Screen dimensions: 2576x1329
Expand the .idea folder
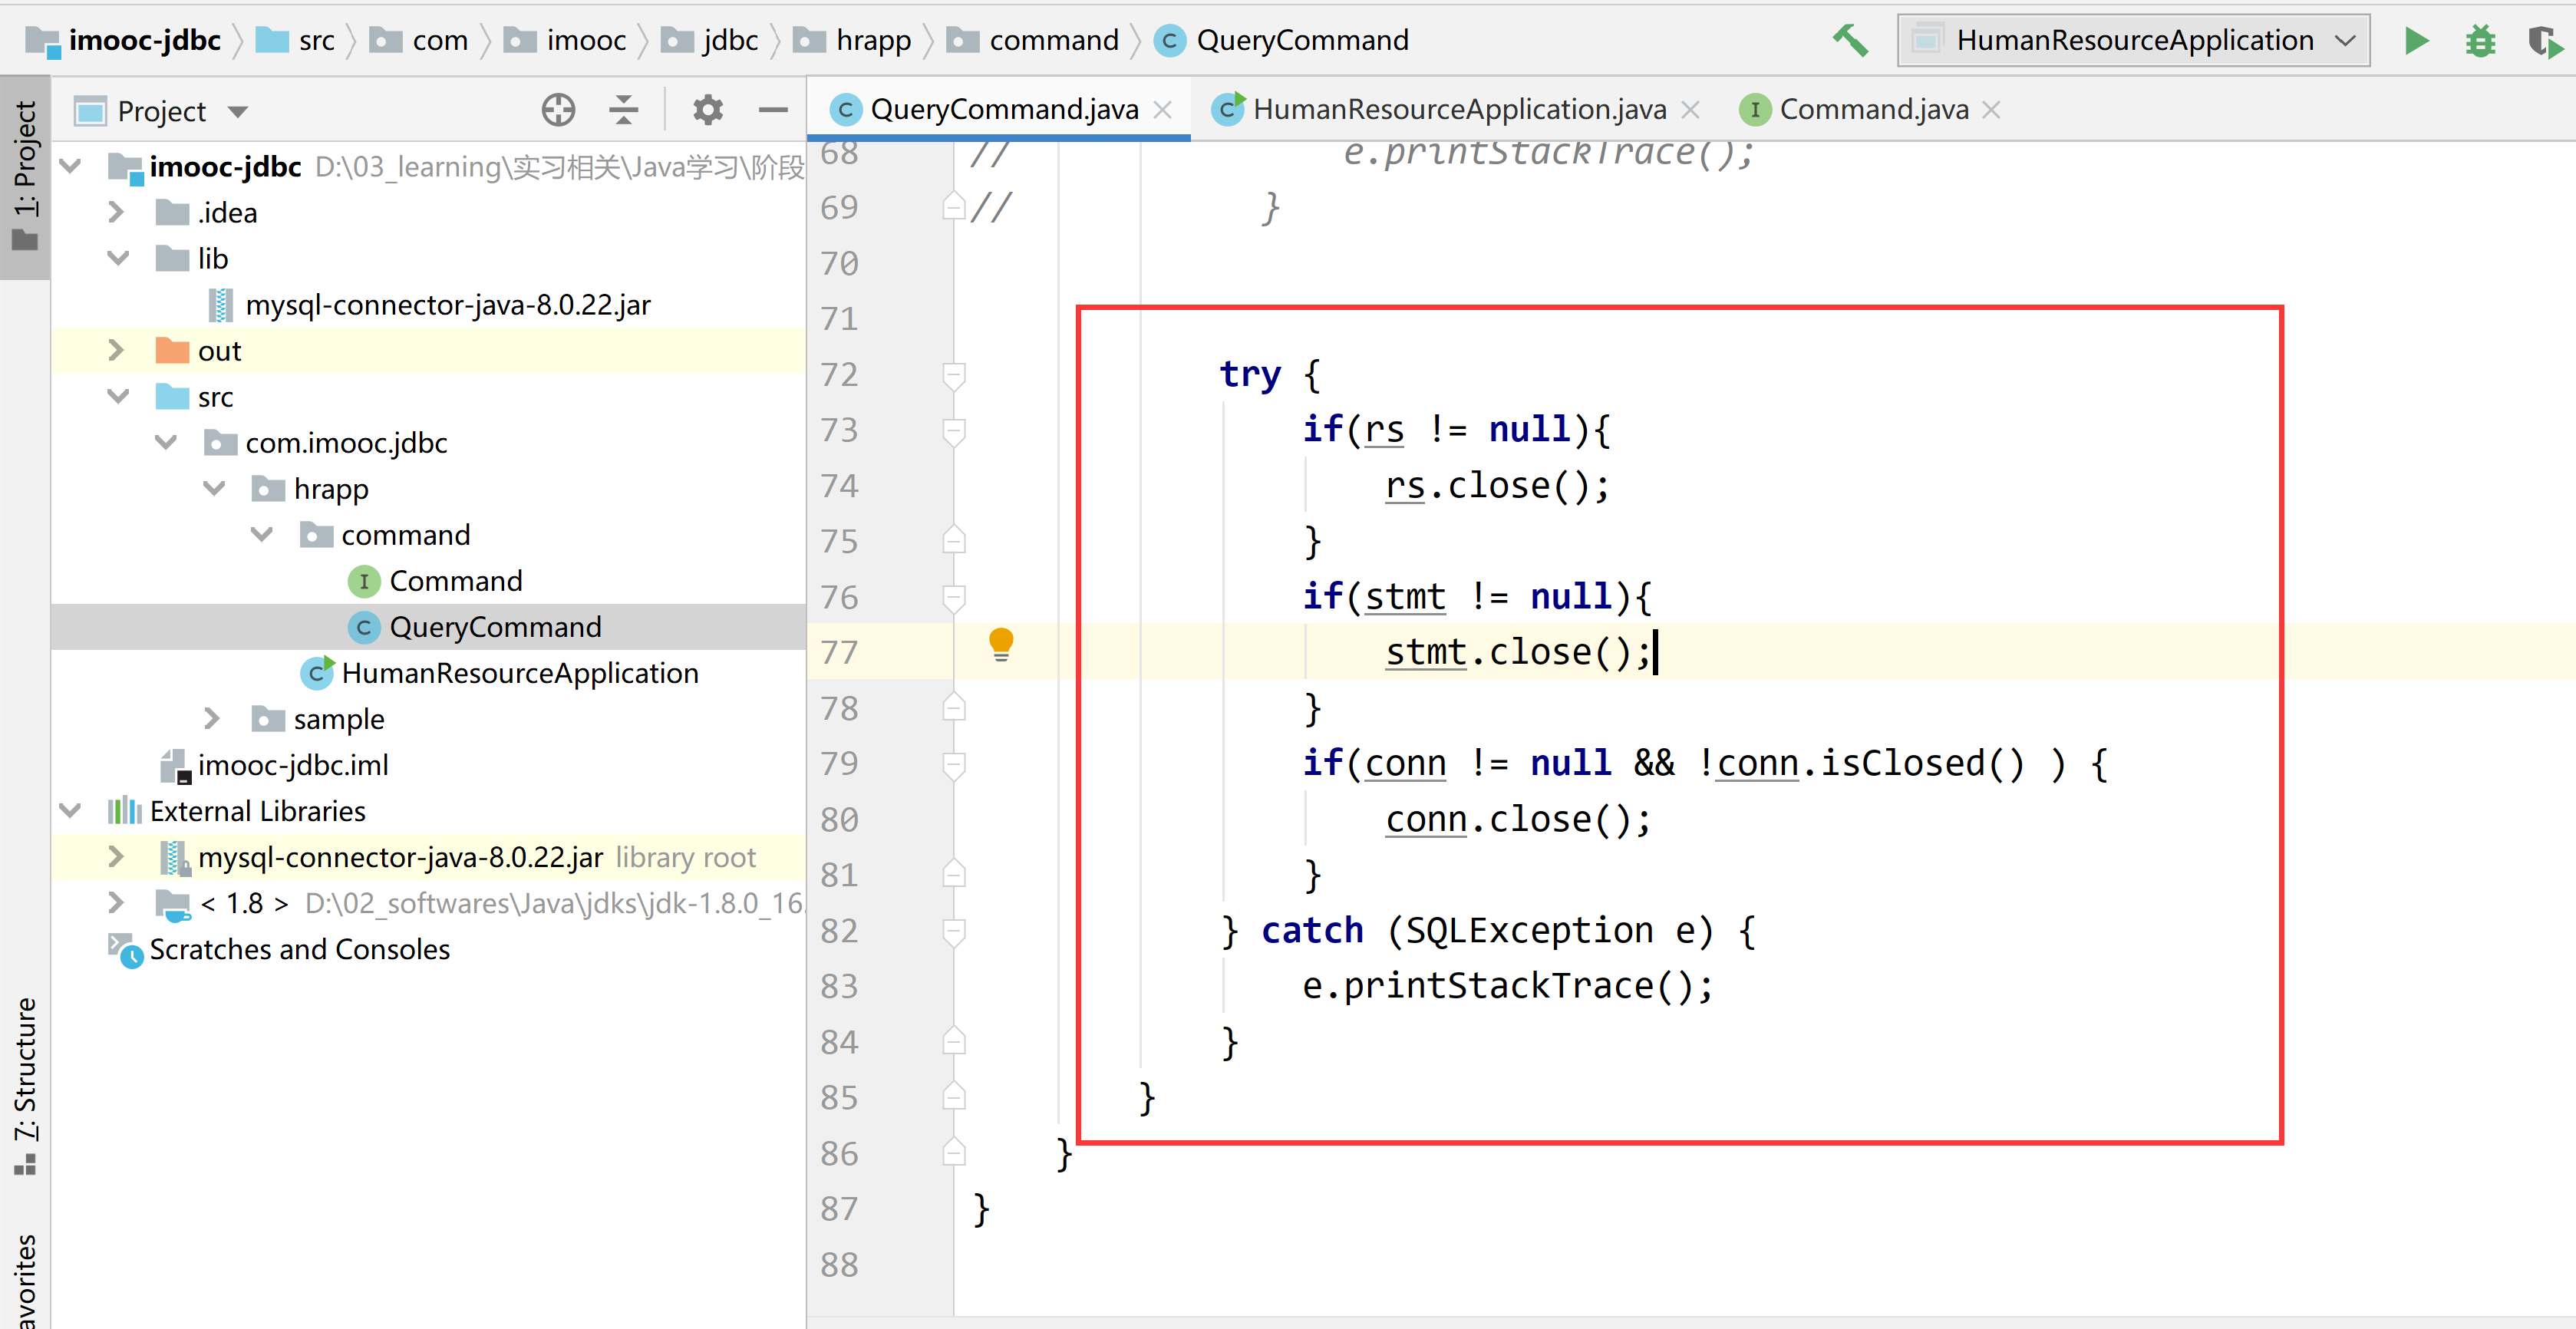116,212
